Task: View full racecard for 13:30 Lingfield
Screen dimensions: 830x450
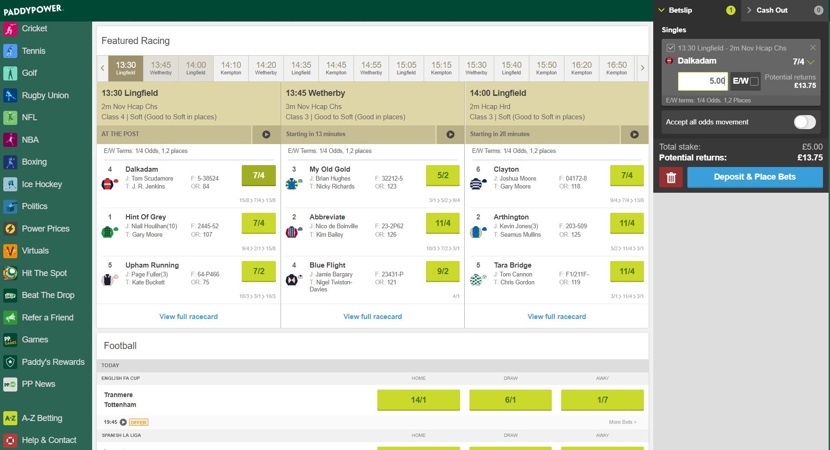Action: 188,317
